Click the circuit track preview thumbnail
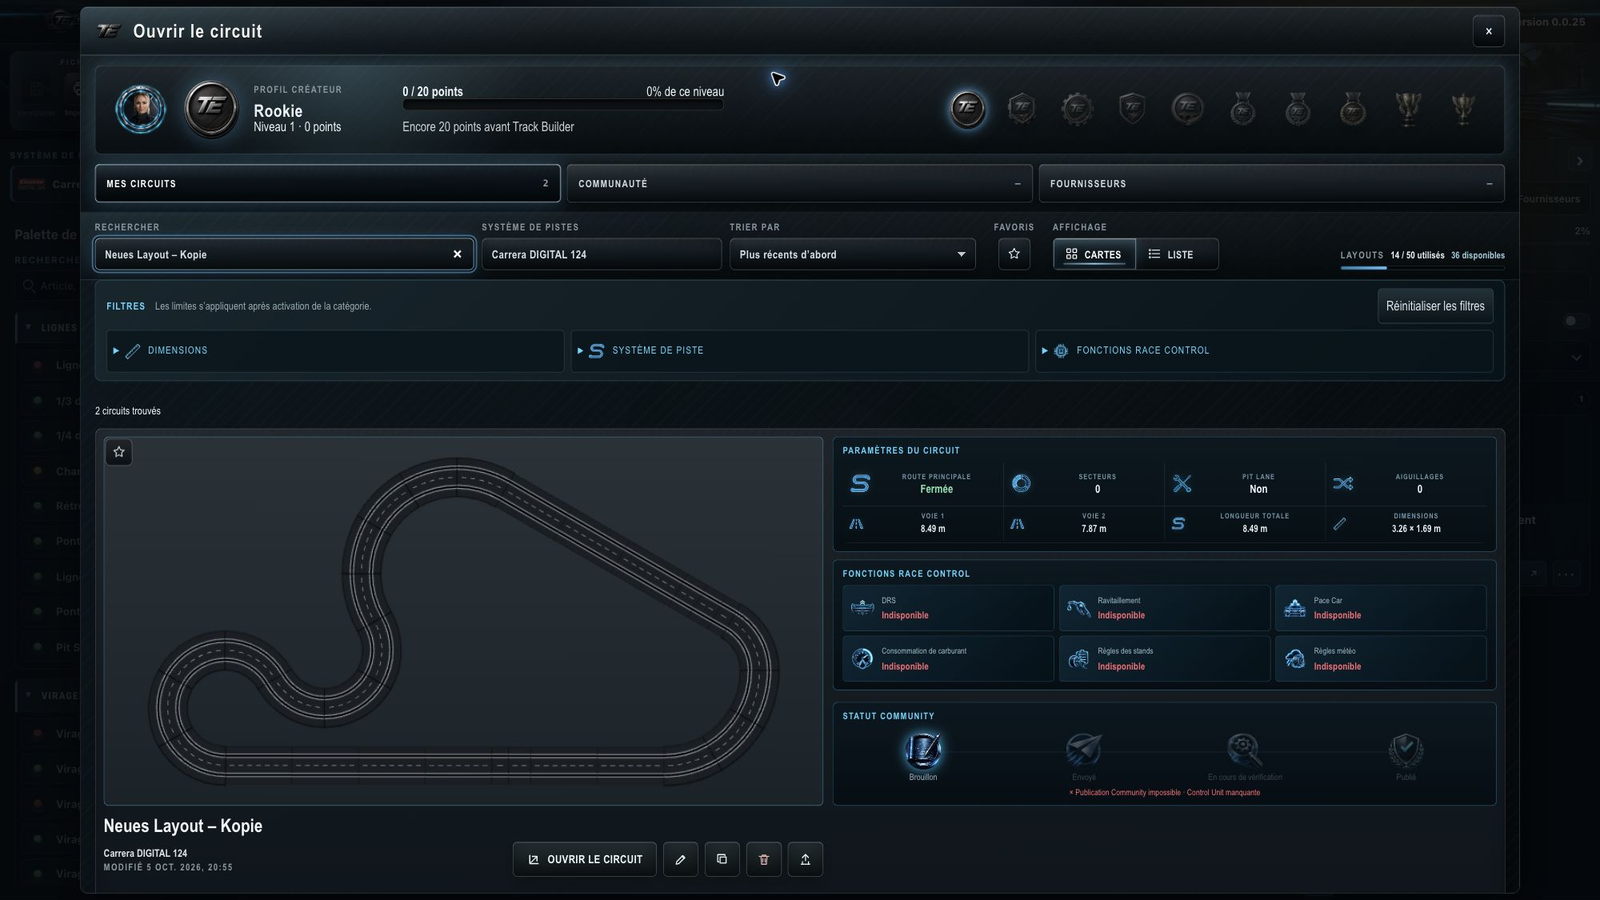1600x900 pixels. pos(463,621)
